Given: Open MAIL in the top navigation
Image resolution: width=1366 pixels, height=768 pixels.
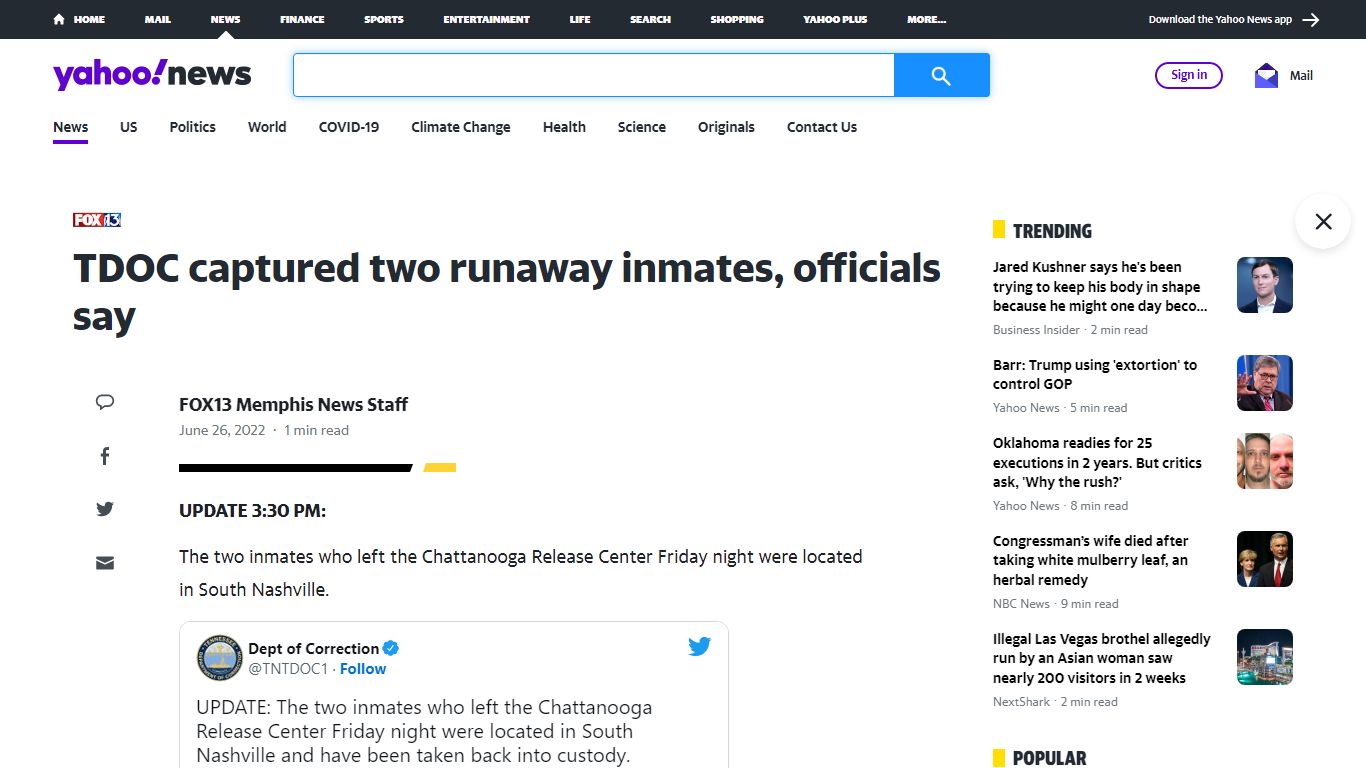Looking at the screenshot, I should (x=157, y=19).
